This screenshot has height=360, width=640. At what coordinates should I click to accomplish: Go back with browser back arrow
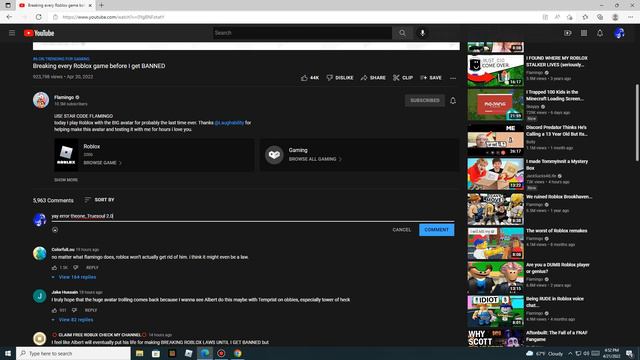point(9,17)
